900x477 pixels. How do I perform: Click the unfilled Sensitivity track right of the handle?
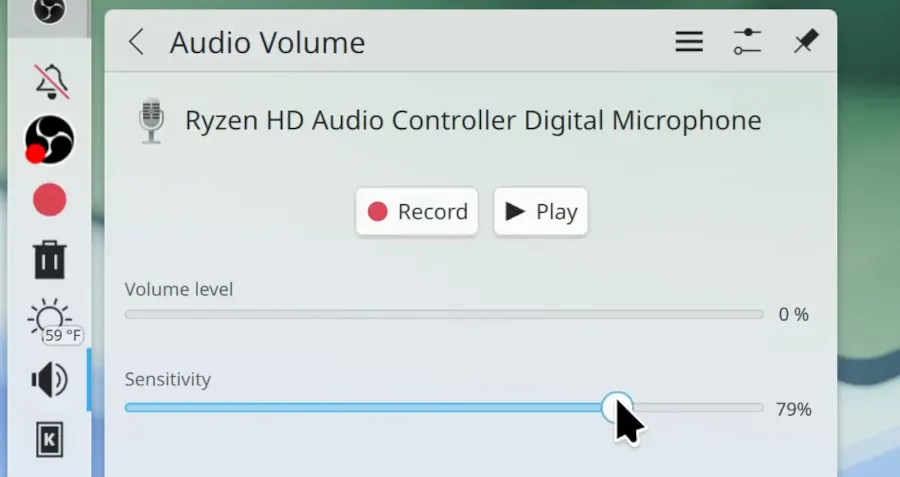point(698,408)
